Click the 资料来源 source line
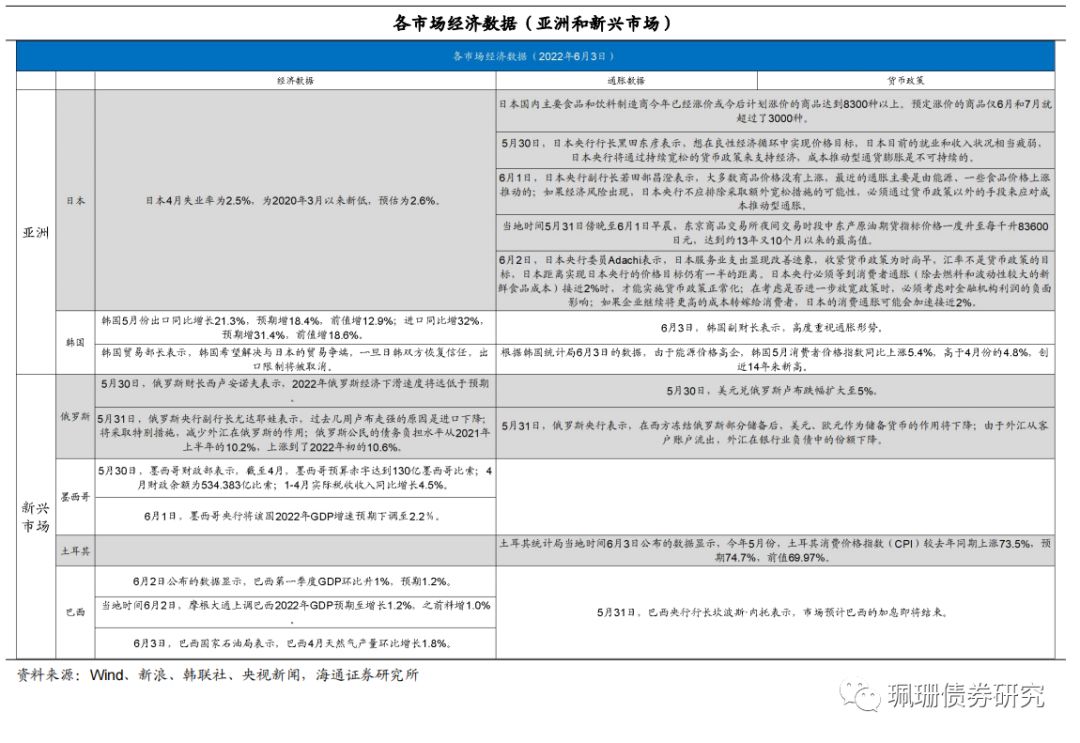 coord(217,676)
